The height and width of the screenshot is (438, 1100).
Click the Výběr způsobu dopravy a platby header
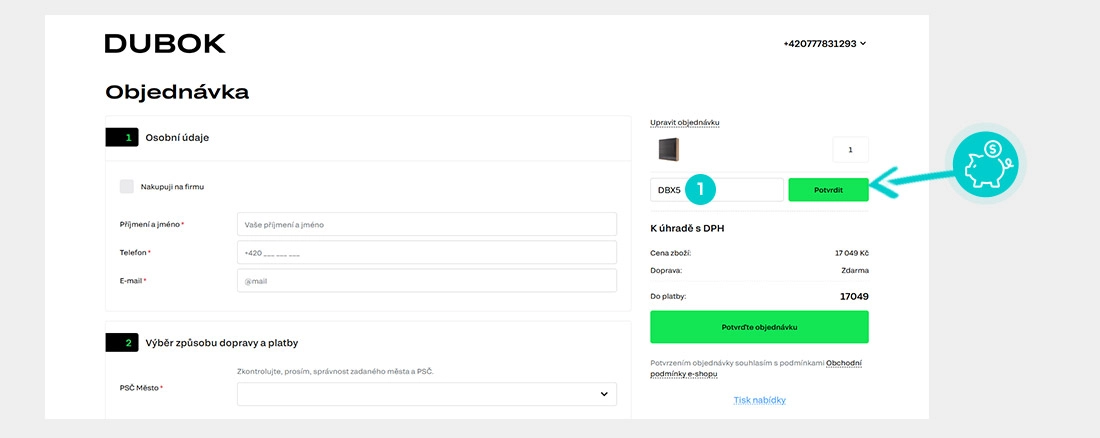click(222, 343)
